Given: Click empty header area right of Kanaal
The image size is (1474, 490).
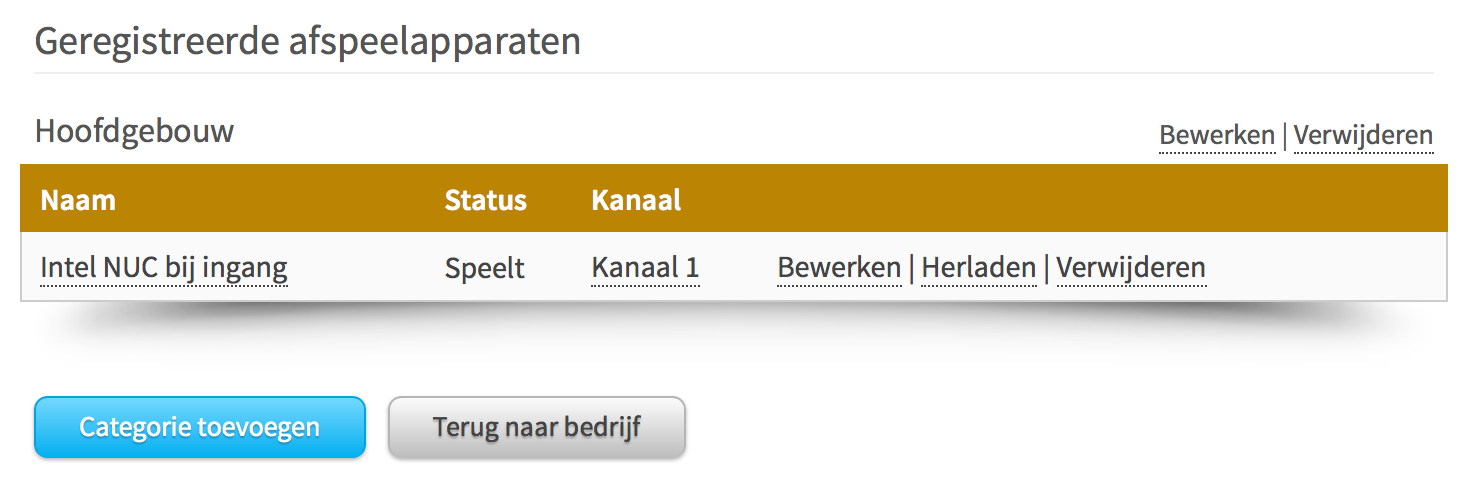Looking at the screenshot, I should (x=1050, y=200).
